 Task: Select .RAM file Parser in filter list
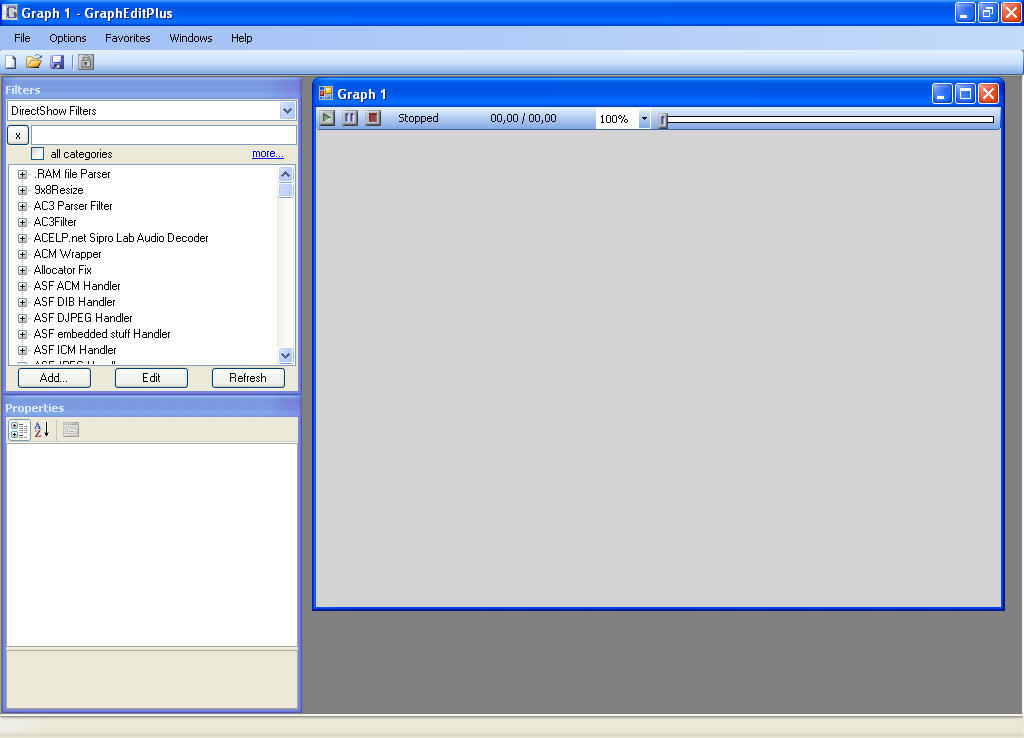72,174
